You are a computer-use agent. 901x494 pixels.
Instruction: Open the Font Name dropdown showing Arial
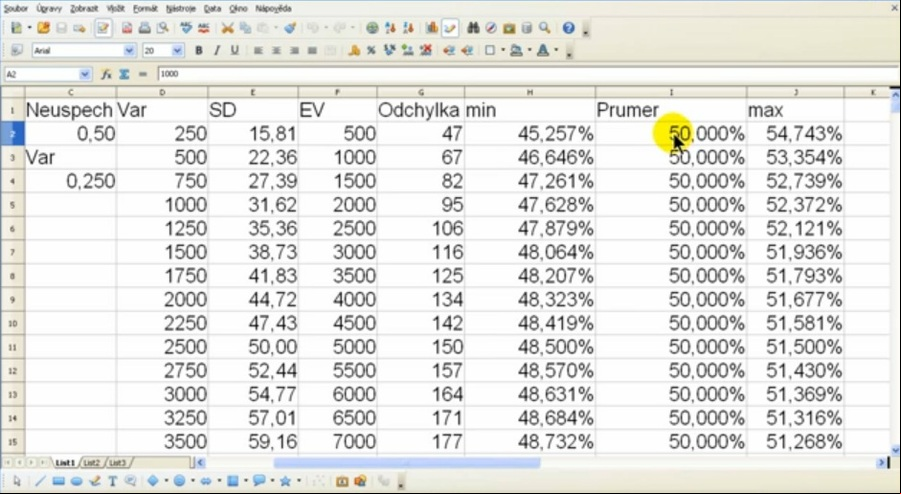[x=129, y=51]
